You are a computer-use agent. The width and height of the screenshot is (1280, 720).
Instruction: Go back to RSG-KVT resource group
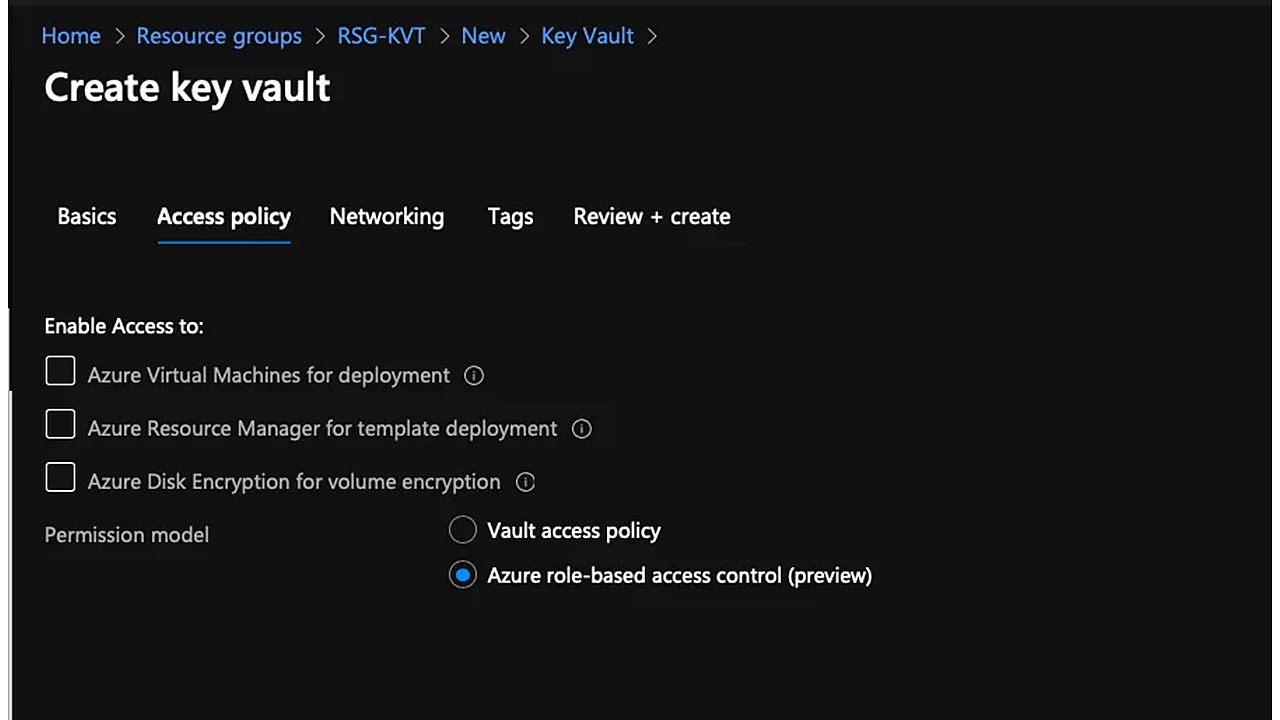tap(381, 36)
